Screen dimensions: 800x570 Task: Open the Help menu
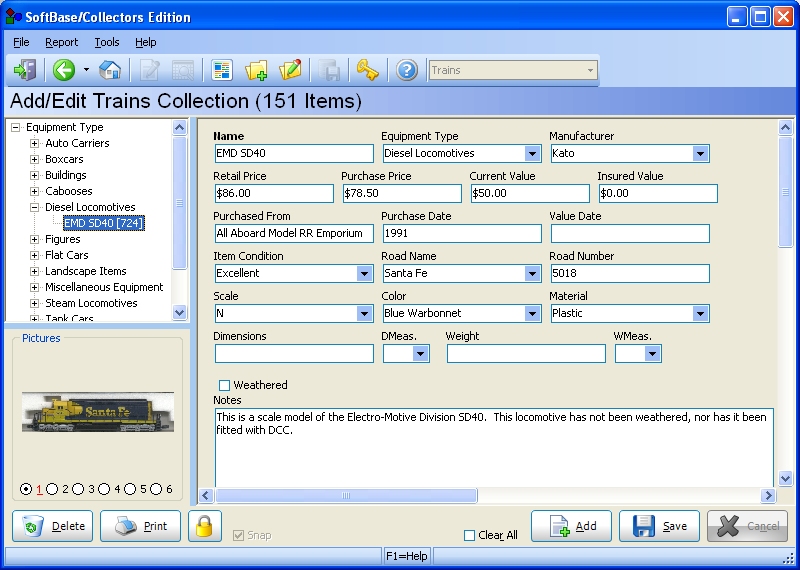(145, 42)
